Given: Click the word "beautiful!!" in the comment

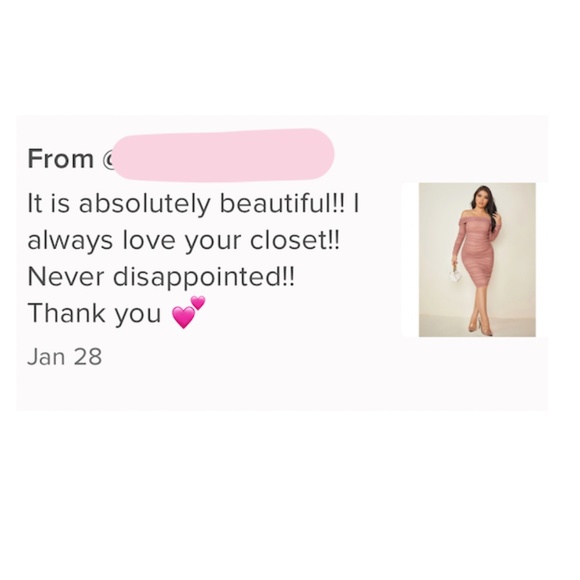Looking at the screenshot, I should [282, 203].
